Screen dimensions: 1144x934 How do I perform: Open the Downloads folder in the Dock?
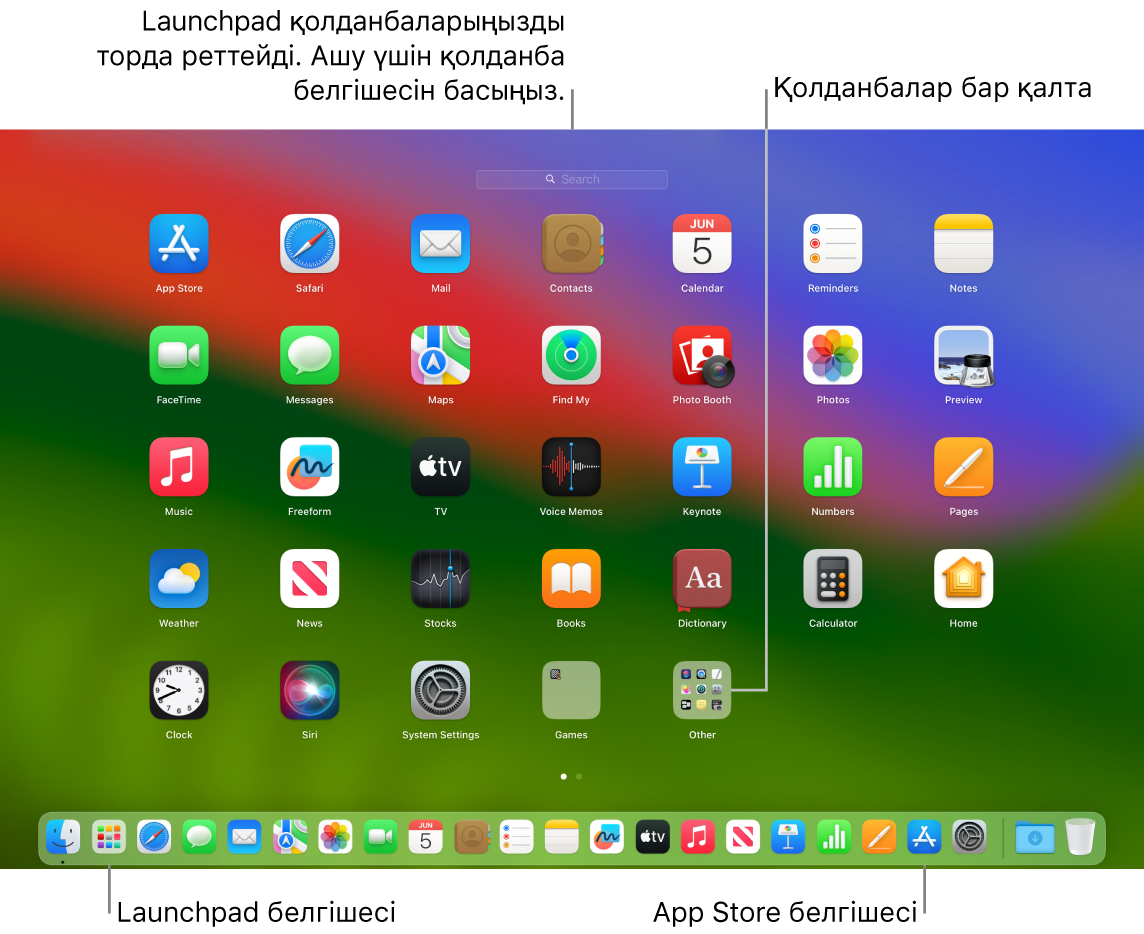click(x=1035, y=837)
